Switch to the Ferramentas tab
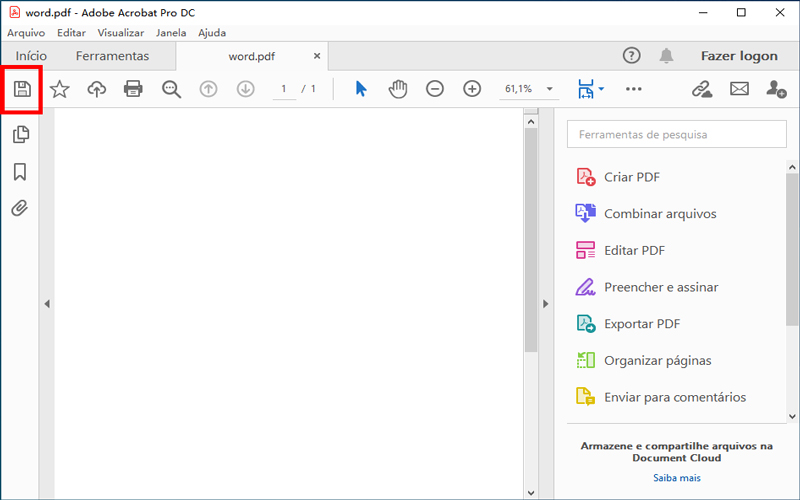The height and width of the screenshot is (500, 800). (112, 56)
